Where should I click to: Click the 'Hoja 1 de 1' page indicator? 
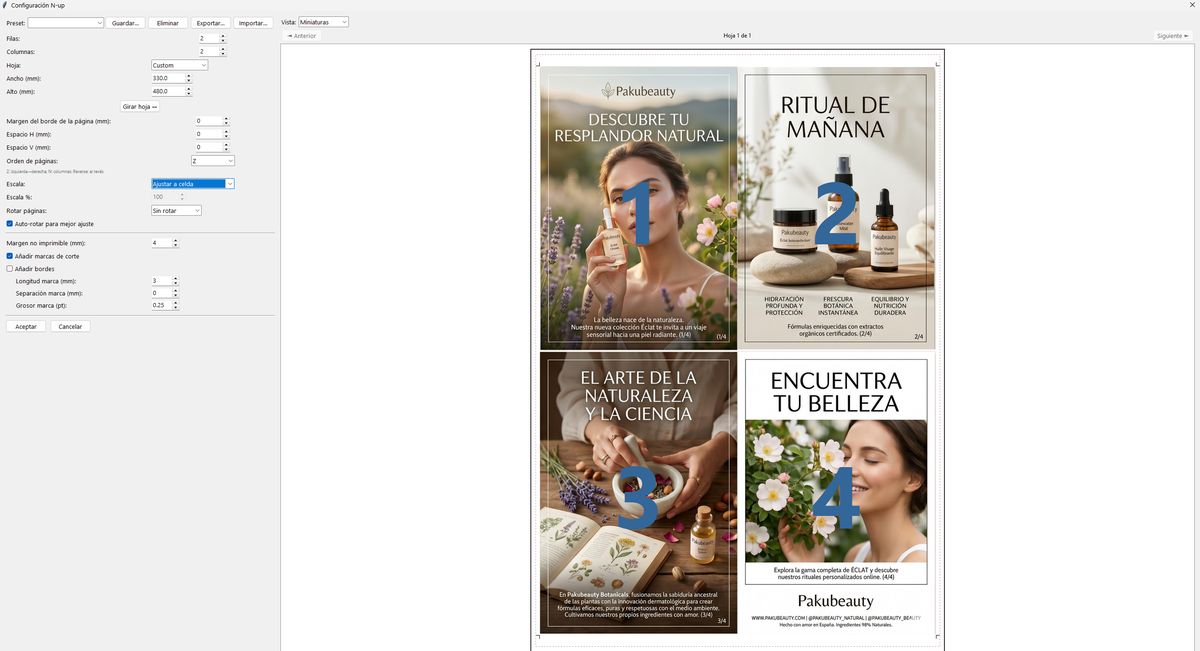(x=737, y=36)
